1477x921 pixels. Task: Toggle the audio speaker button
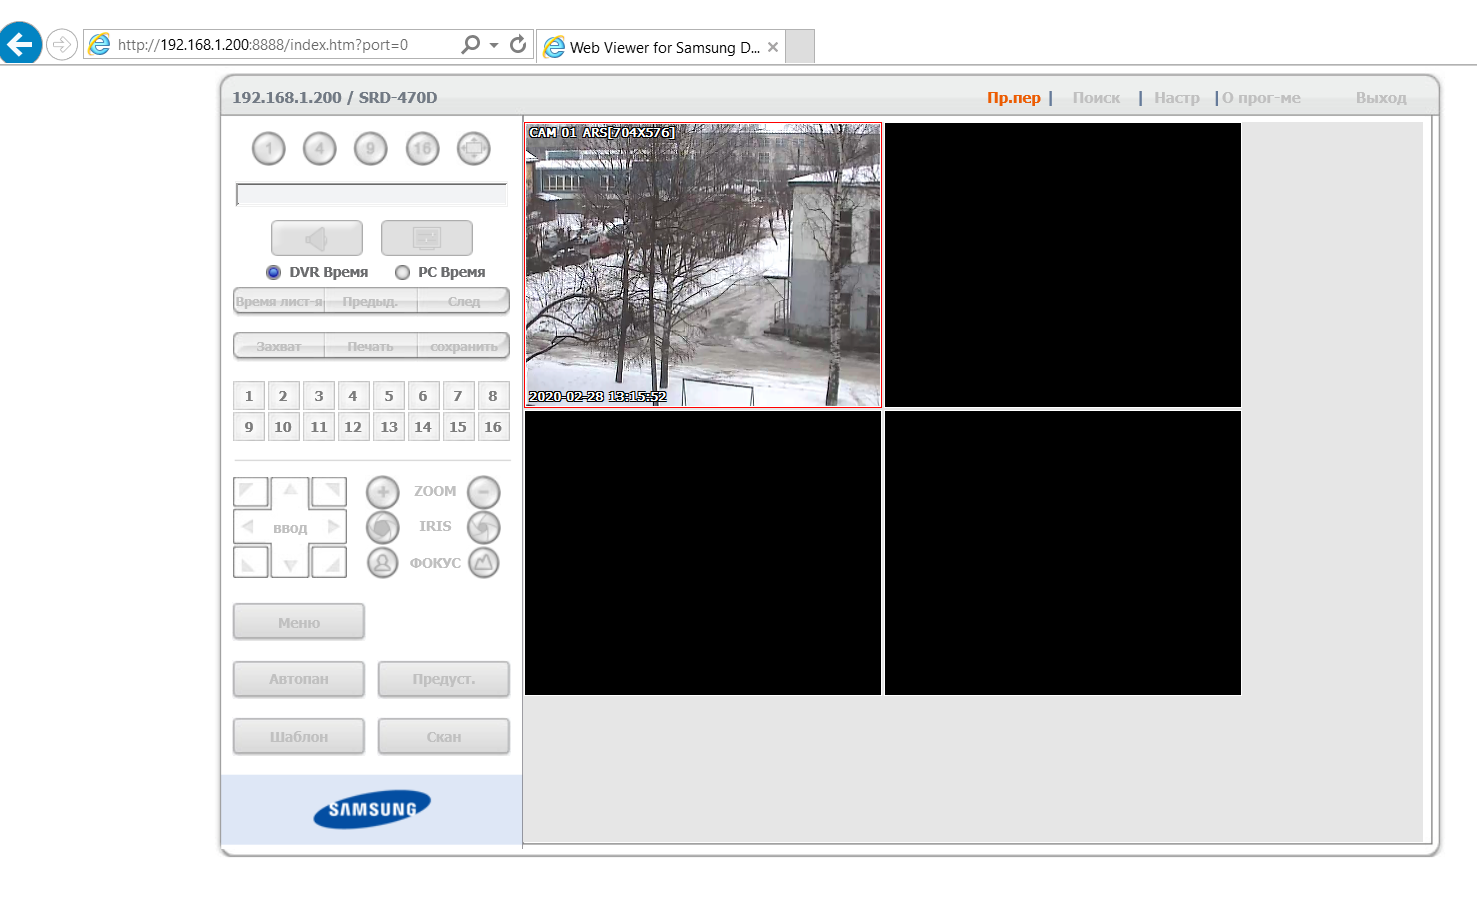pyautogui.click(x=317, y=238)
